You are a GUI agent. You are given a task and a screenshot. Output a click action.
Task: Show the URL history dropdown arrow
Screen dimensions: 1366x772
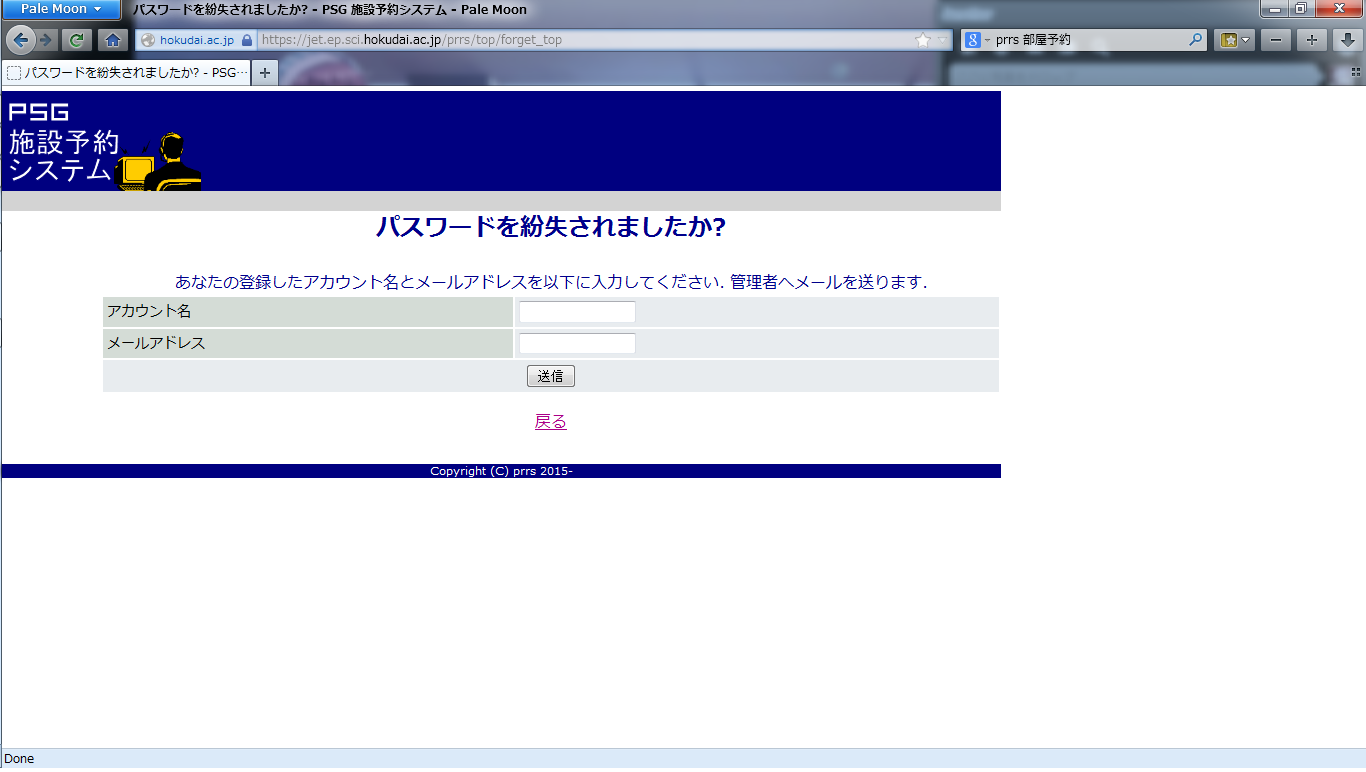[941, 40]
